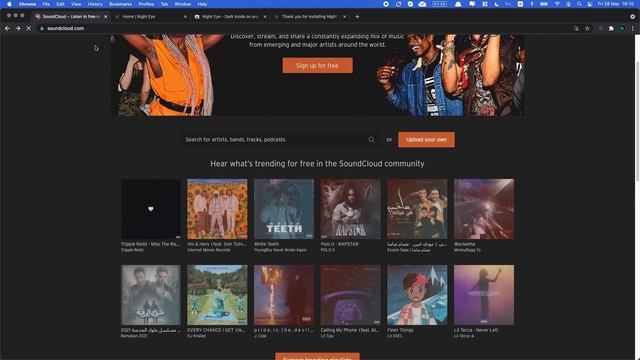Open the Trippie Redd Miss The Rage cover

[x=151, y=209]
